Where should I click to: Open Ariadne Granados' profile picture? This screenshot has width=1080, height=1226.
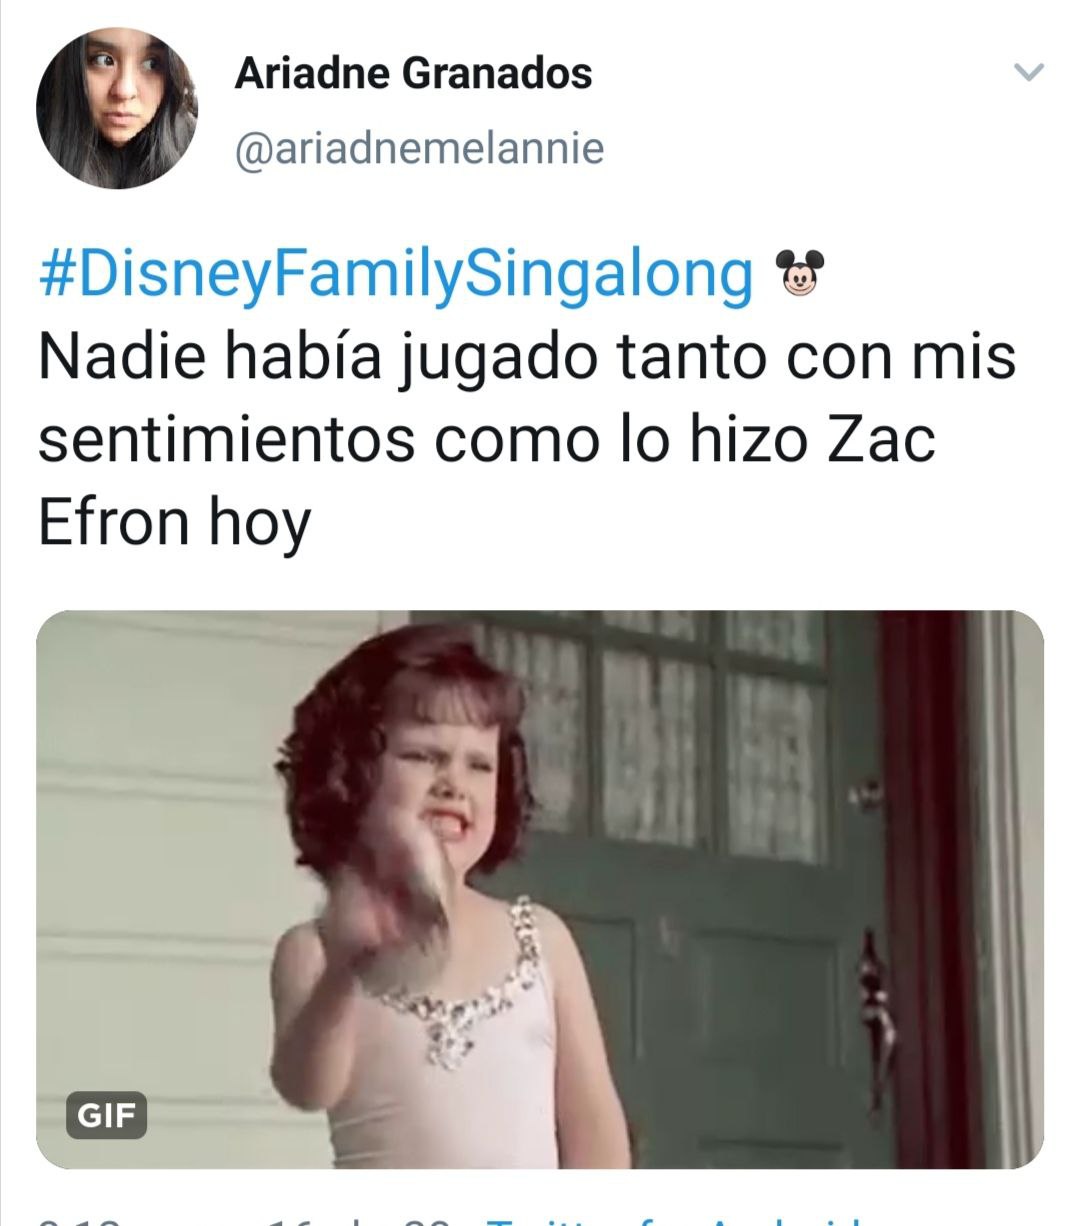tap(117, 108)
